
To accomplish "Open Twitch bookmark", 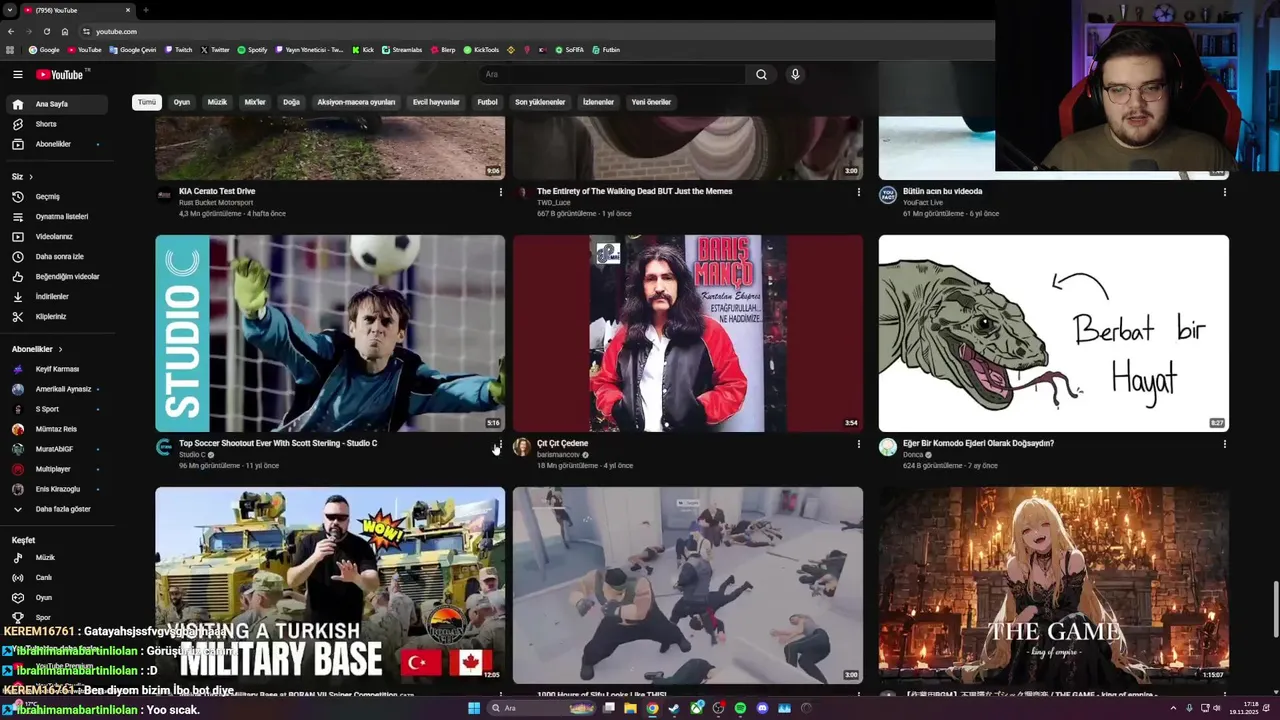I will [x=179, y=49].
